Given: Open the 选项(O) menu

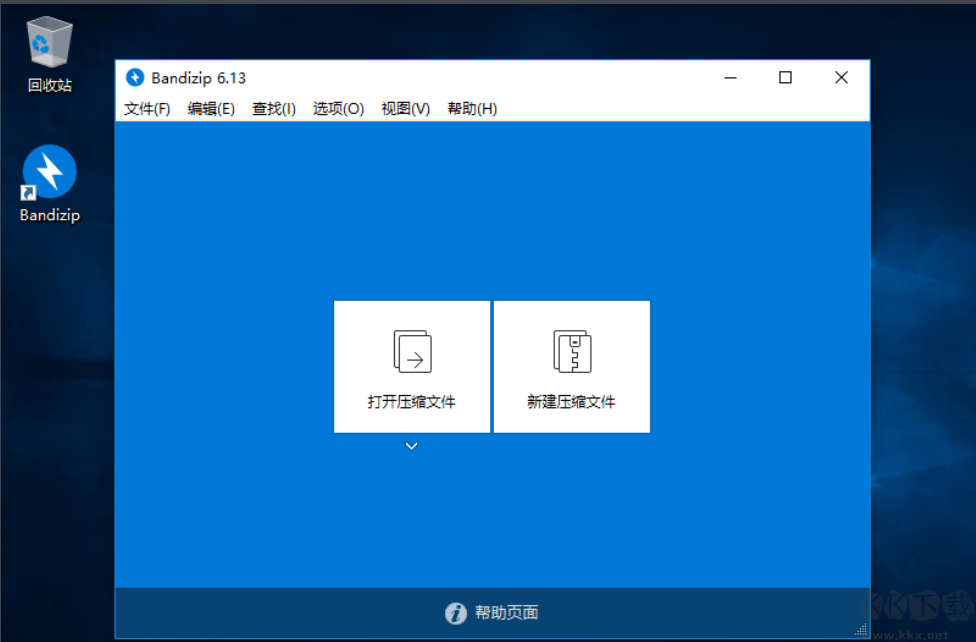Looking at the screenshot, I should (337, 108).
